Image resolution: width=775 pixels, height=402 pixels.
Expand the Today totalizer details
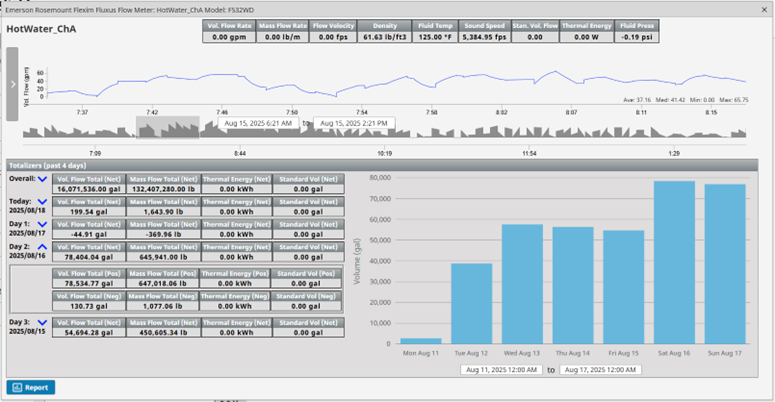click(x=42, y=201)
